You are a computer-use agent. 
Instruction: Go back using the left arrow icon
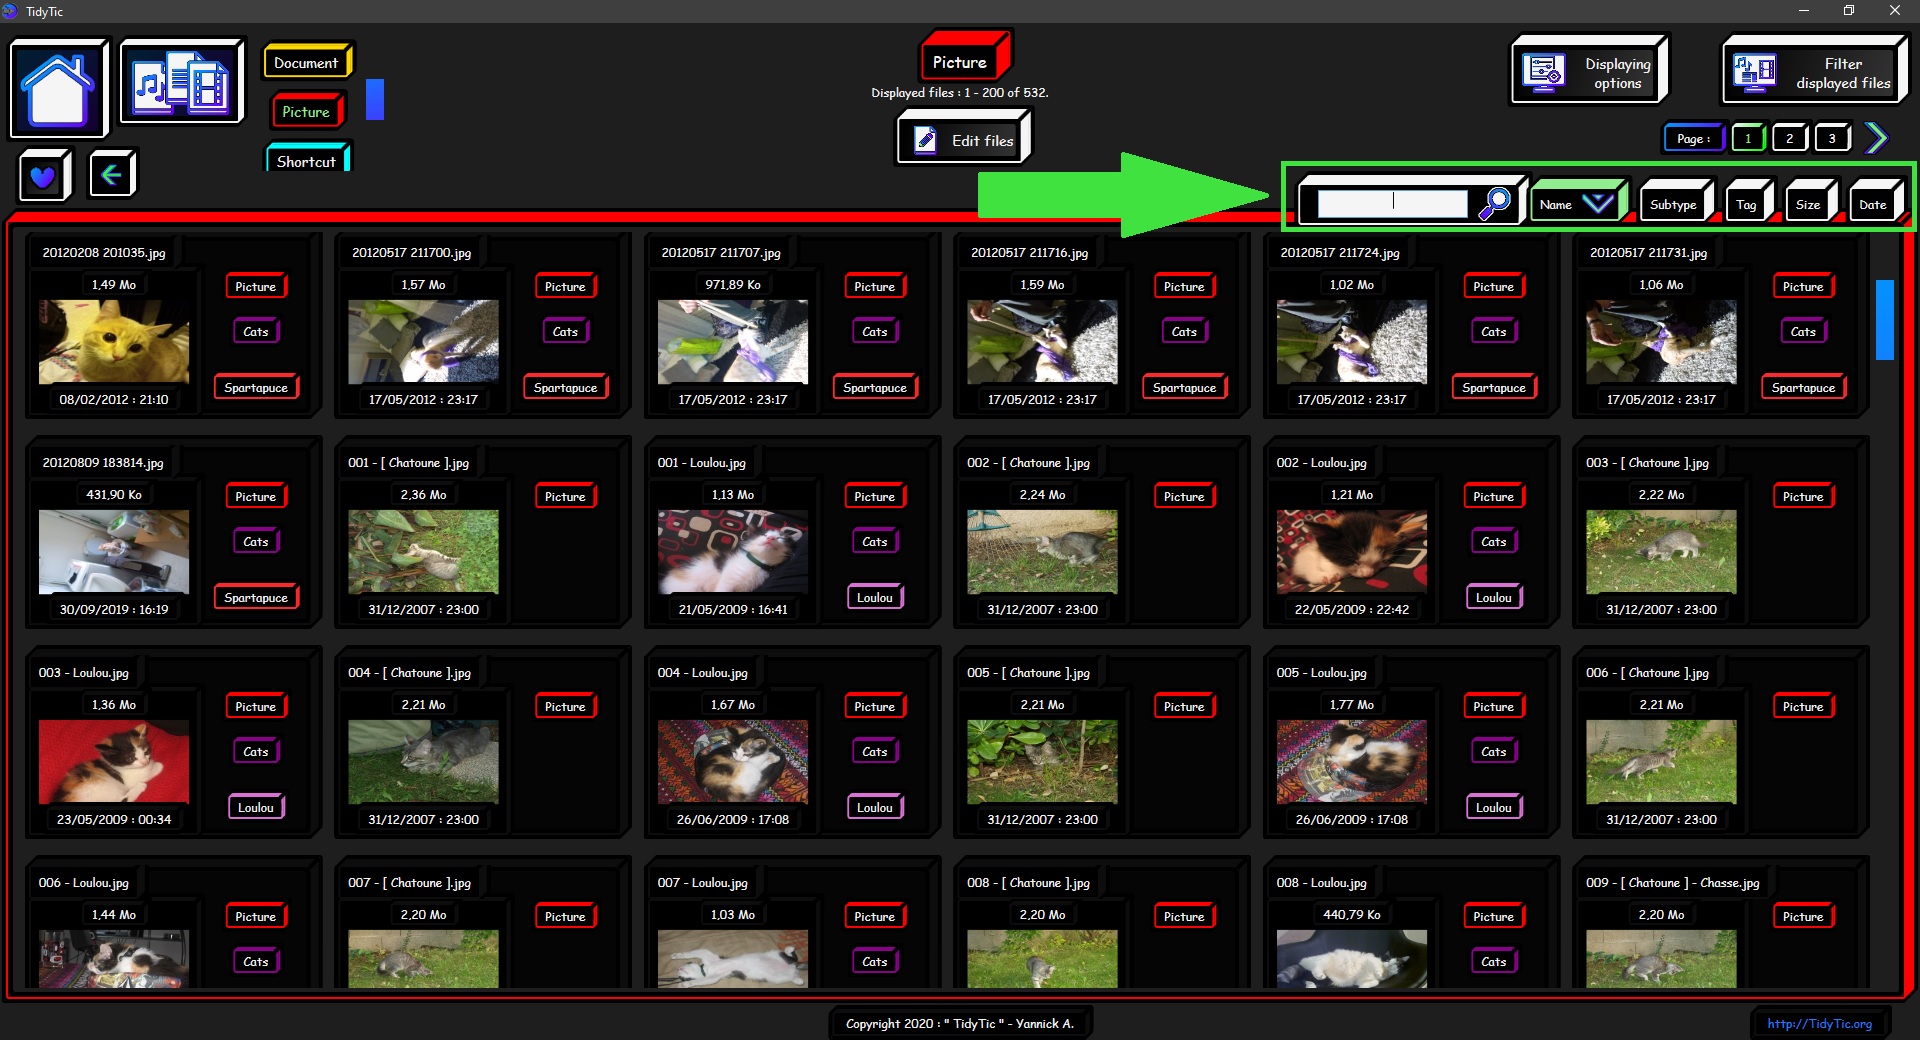111,175
